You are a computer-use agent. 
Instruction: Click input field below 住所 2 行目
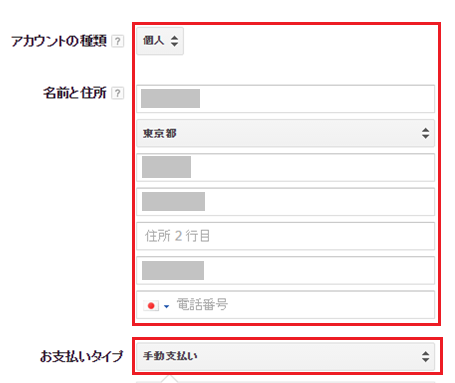click(x=286, y=270)
